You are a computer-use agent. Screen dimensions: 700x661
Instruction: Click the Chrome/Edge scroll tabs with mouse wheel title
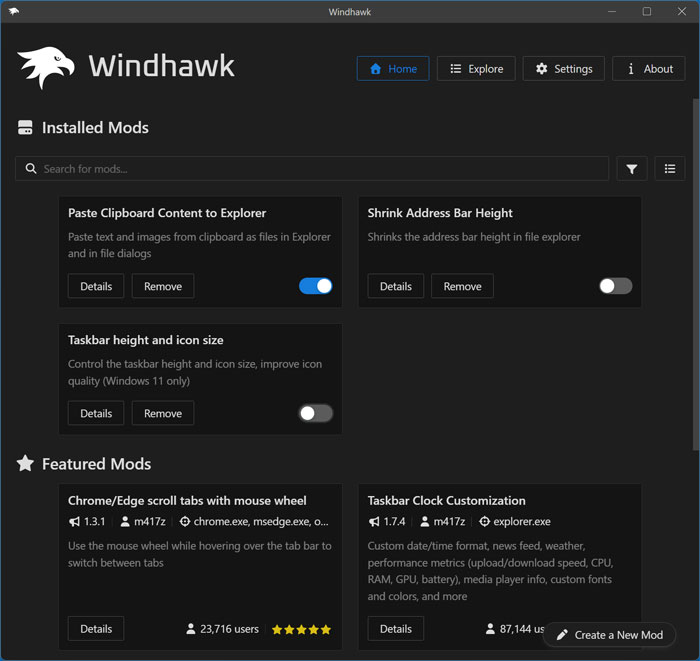(187, 500)
